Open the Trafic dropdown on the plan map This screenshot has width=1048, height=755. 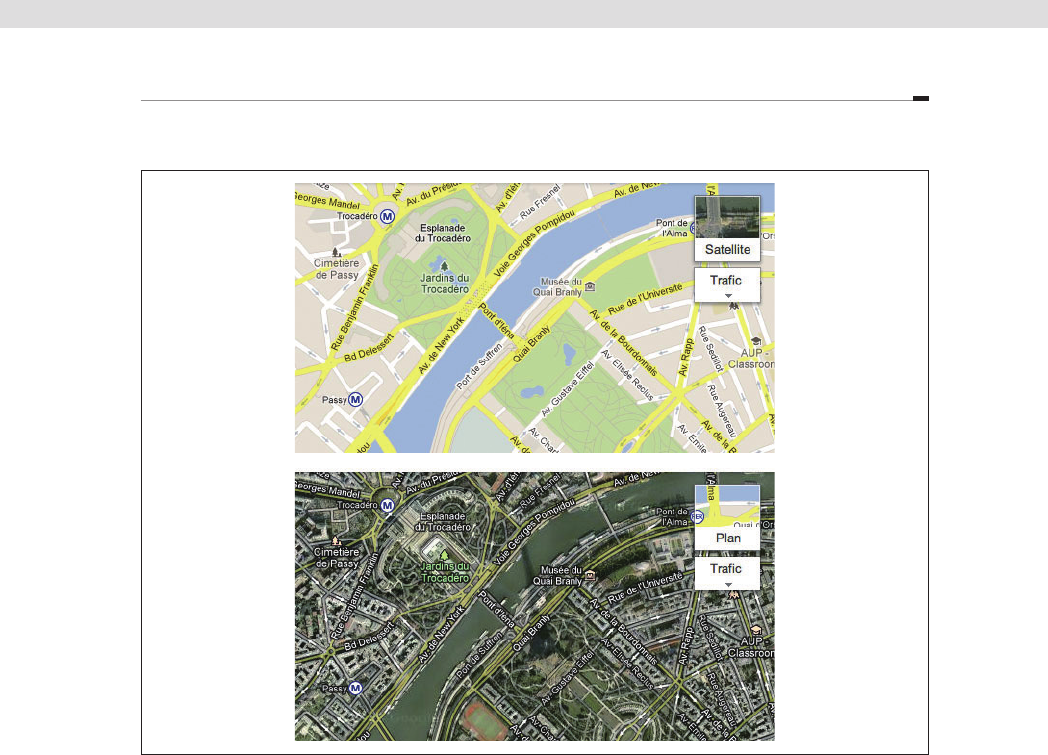click(x=727, y=285)
